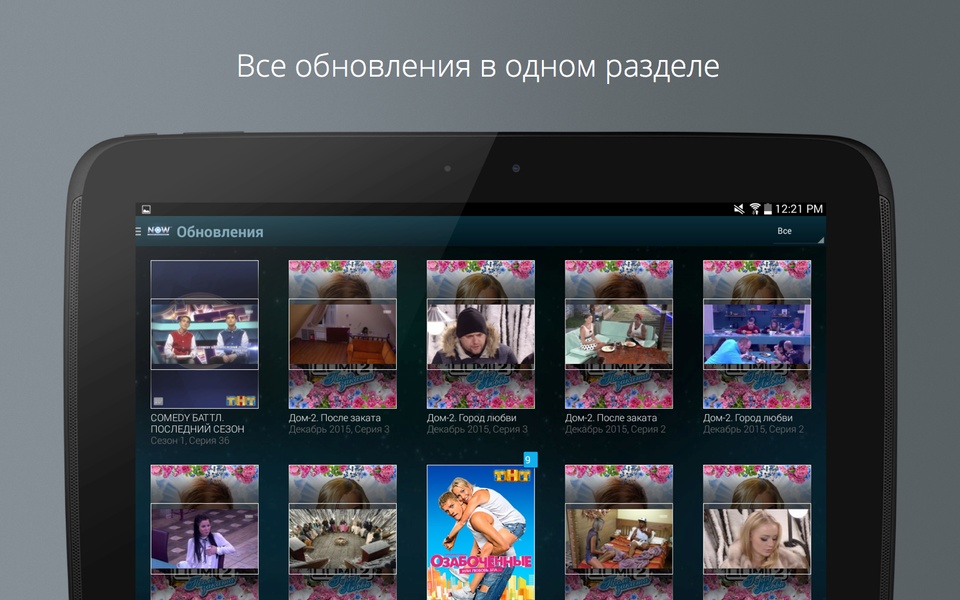Open thumbnail with dark-haired woman in white
Viewport: 960px width, 600px height.
(204, 532)
